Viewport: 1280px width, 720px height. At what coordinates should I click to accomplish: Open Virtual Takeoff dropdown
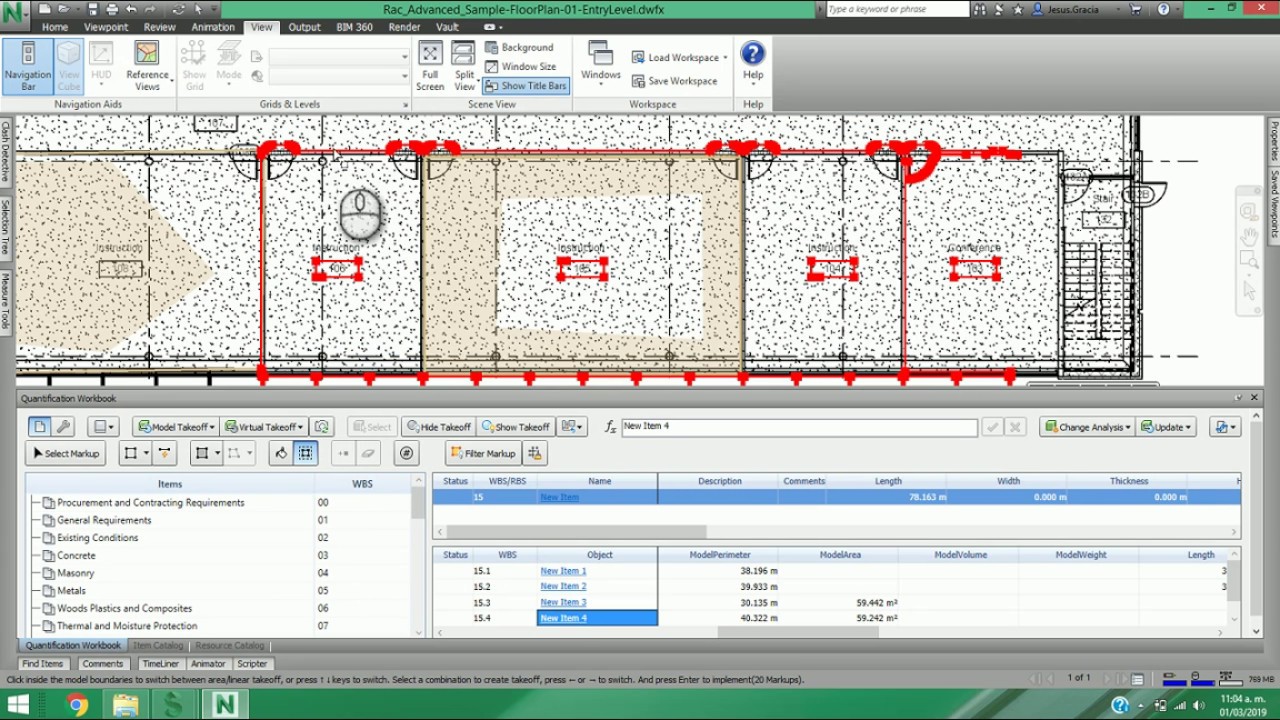(264, 427)
